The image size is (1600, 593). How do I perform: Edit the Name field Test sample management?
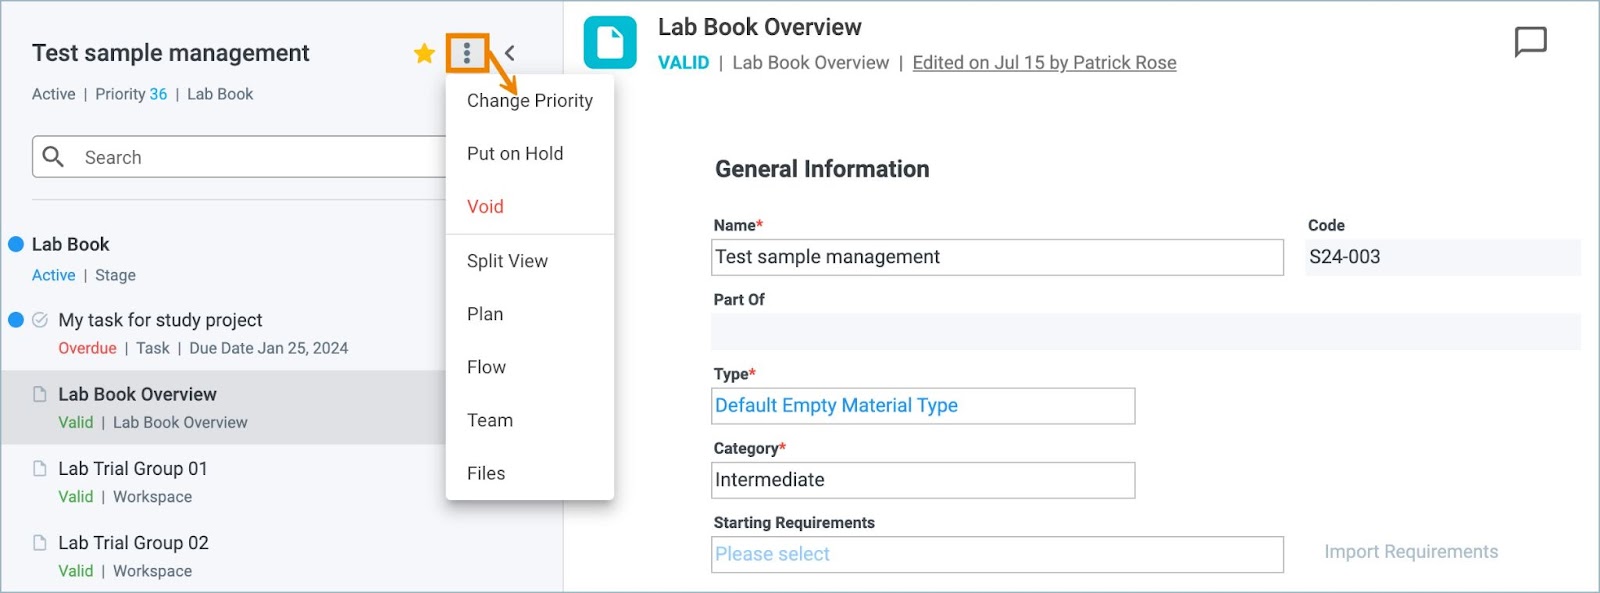(997, 257)
